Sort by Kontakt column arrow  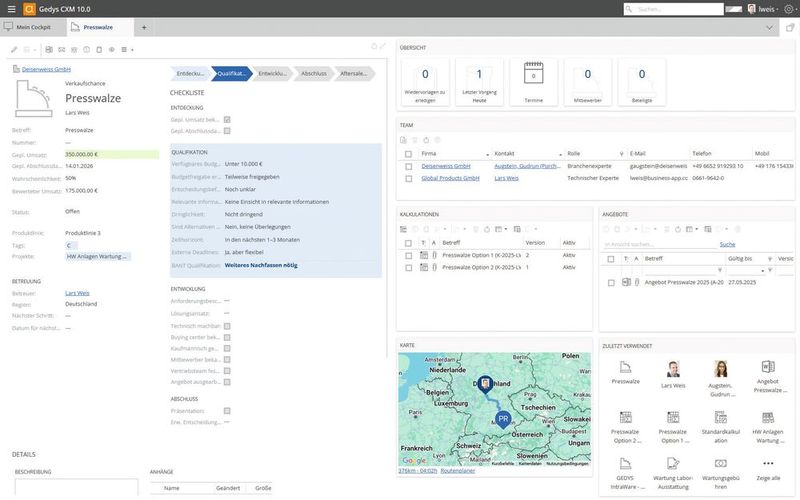(x=560, y=155)
